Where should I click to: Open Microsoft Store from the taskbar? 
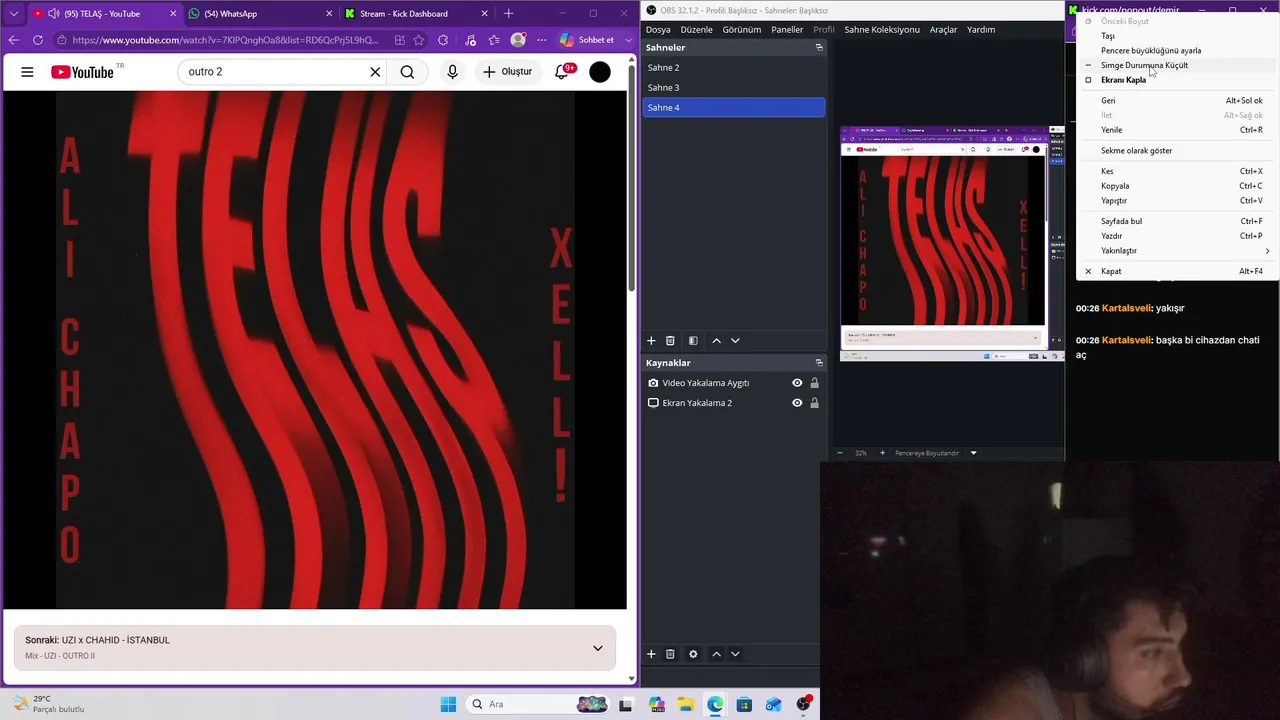coord(744,704)
